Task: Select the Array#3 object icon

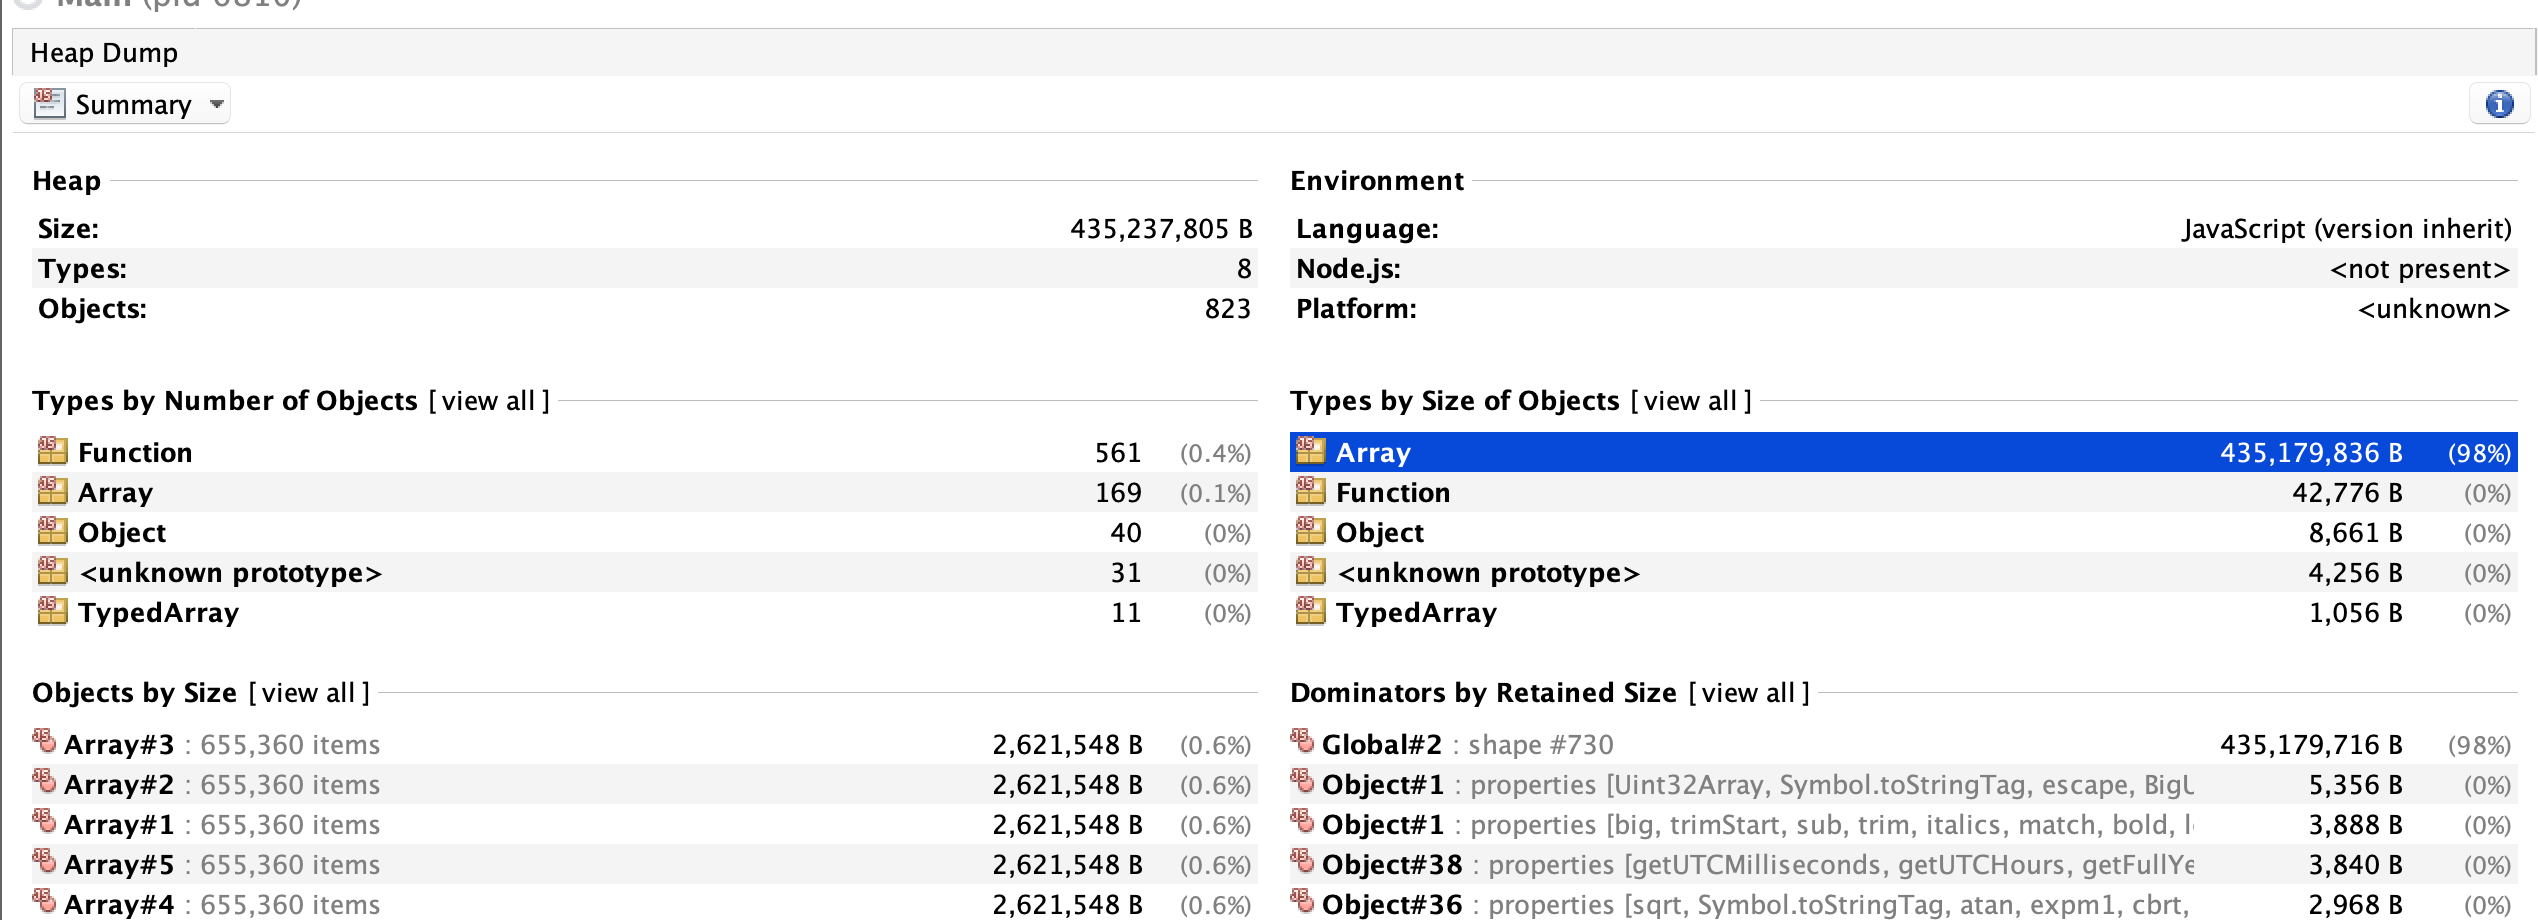Action: [x=45, y=744]
